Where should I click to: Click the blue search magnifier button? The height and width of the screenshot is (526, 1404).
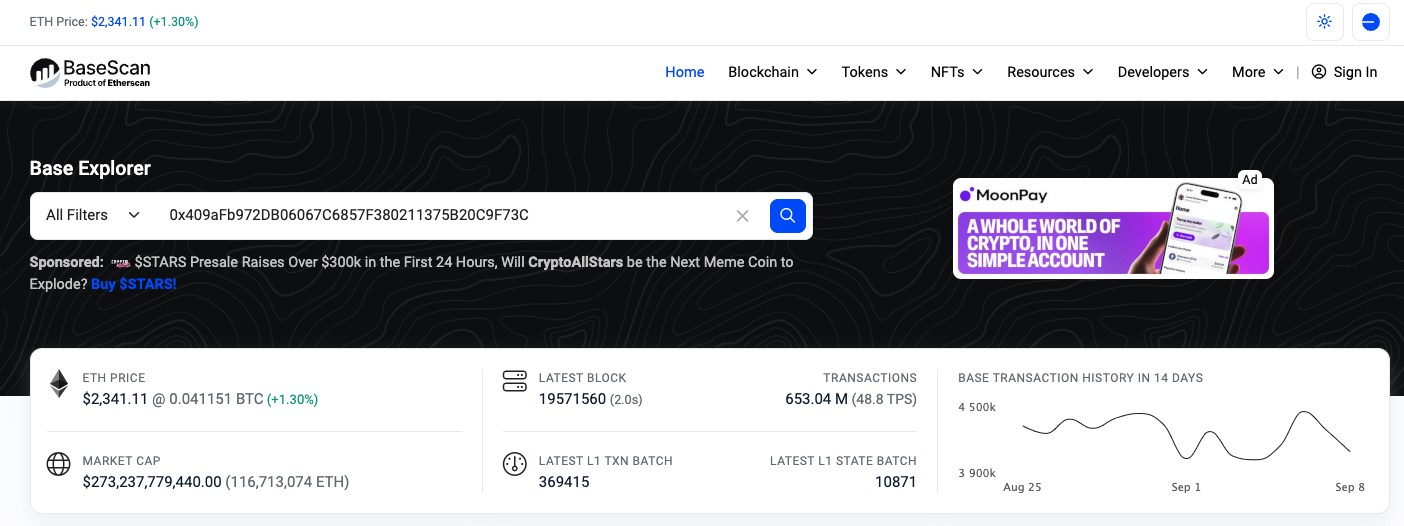click(787, 215)
